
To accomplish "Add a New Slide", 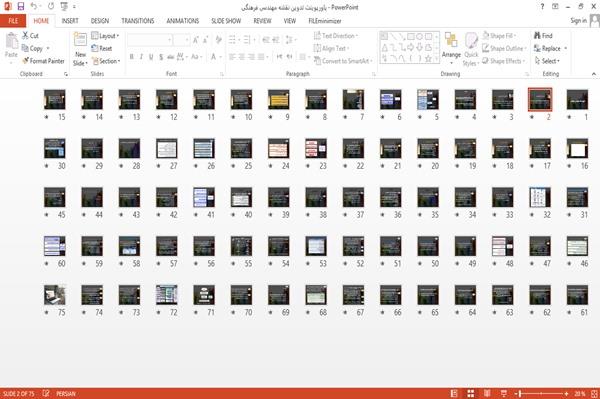I will 80,49.
